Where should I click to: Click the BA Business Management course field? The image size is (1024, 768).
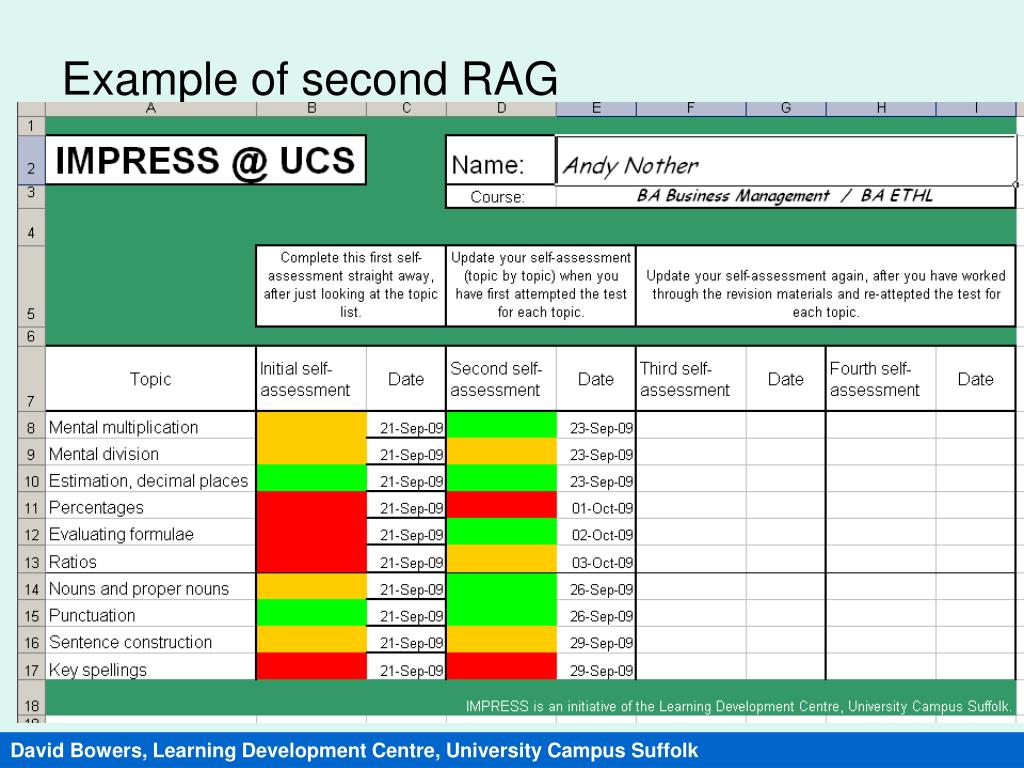[x=786, y=197]
